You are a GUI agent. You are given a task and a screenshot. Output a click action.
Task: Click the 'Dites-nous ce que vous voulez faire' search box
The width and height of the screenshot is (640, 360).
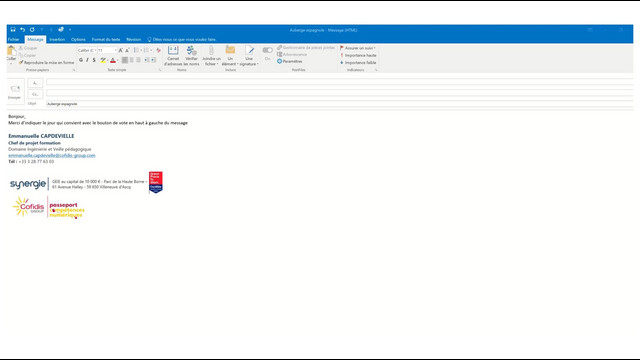click(182, 40)
